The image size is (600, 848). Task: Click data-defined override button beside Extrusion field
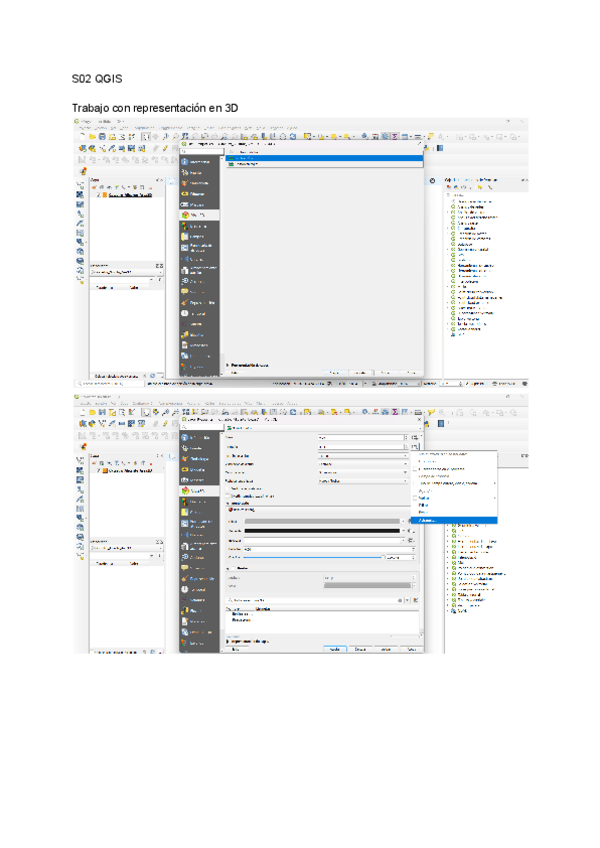(414, 447)
